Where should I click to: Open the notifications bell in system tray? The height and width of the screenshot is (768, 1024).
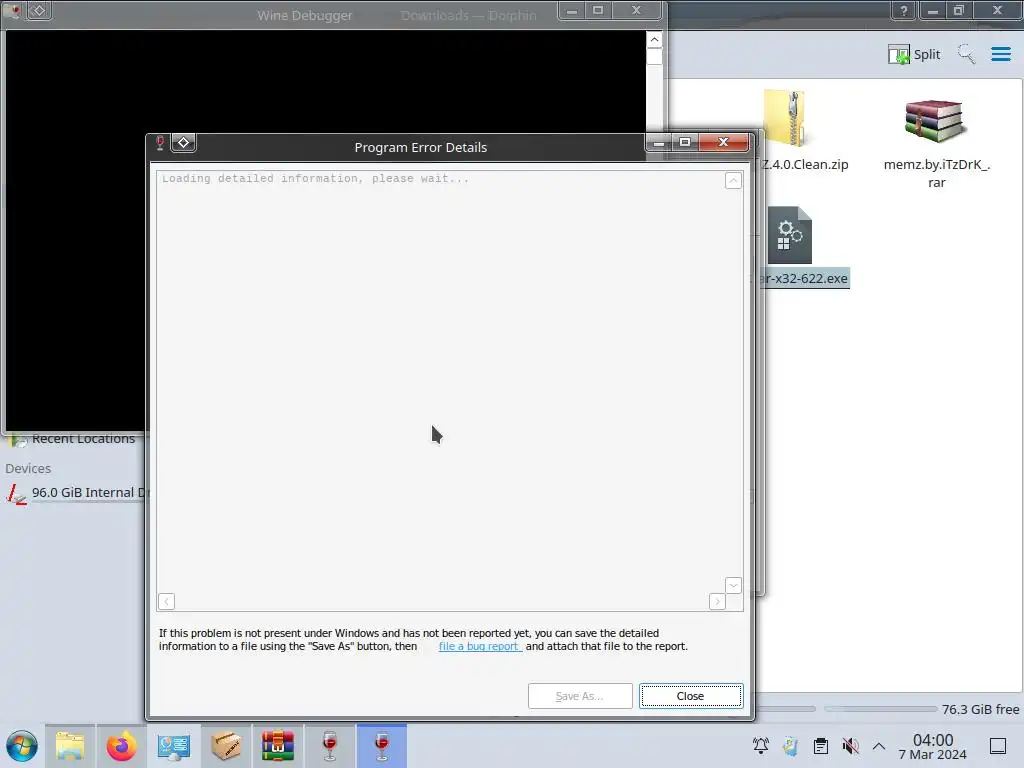pyautogui.click(x=761, y=746)
